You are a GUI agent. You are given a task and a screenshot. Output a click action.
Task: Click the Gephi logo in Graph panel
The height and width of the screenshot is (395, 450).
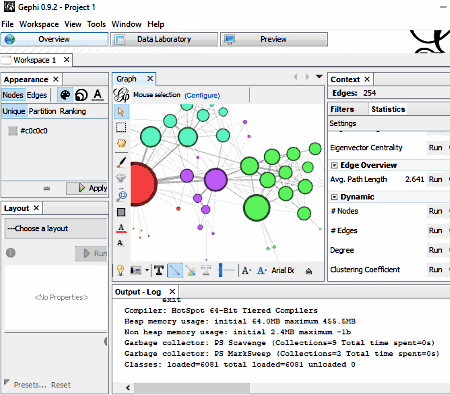coord(122,95)
